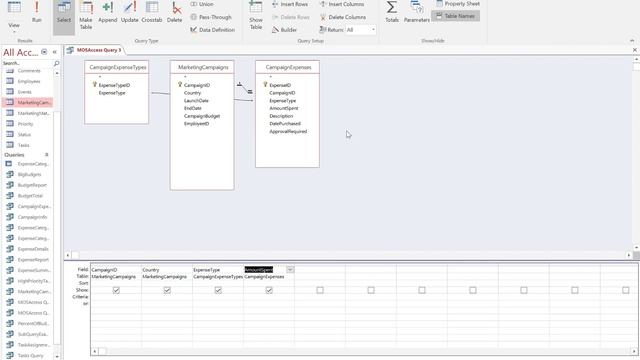The height and width of the screenshot is (360, 640).
Task: Uncheck Show box for AmountSpent column
Action: 269,290
